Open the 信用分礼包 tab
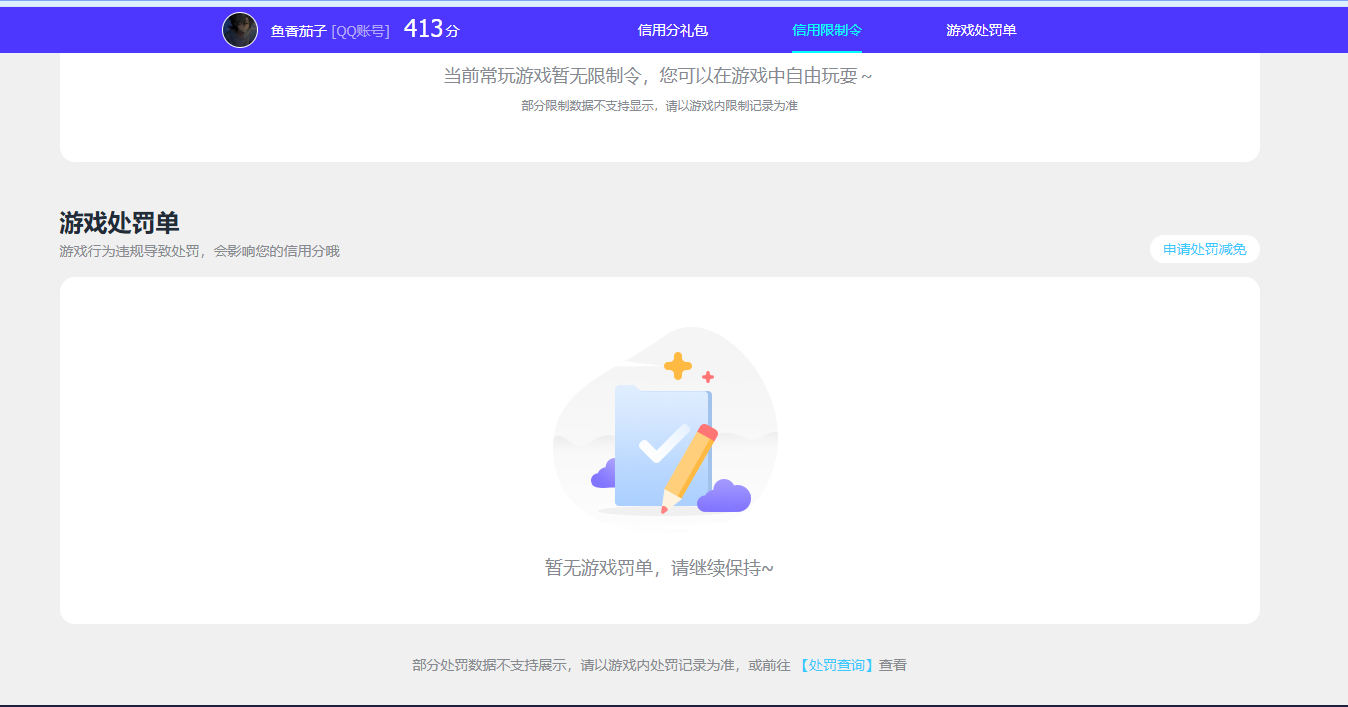The height and width of the screenshot is (707, 1348). coord(673,30)
